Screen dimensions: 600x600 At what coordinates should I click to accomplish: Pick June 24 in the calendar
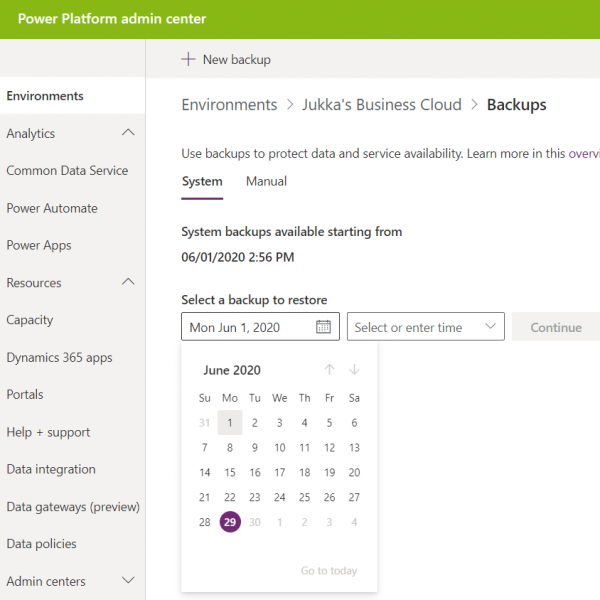[x=280, y=497]
